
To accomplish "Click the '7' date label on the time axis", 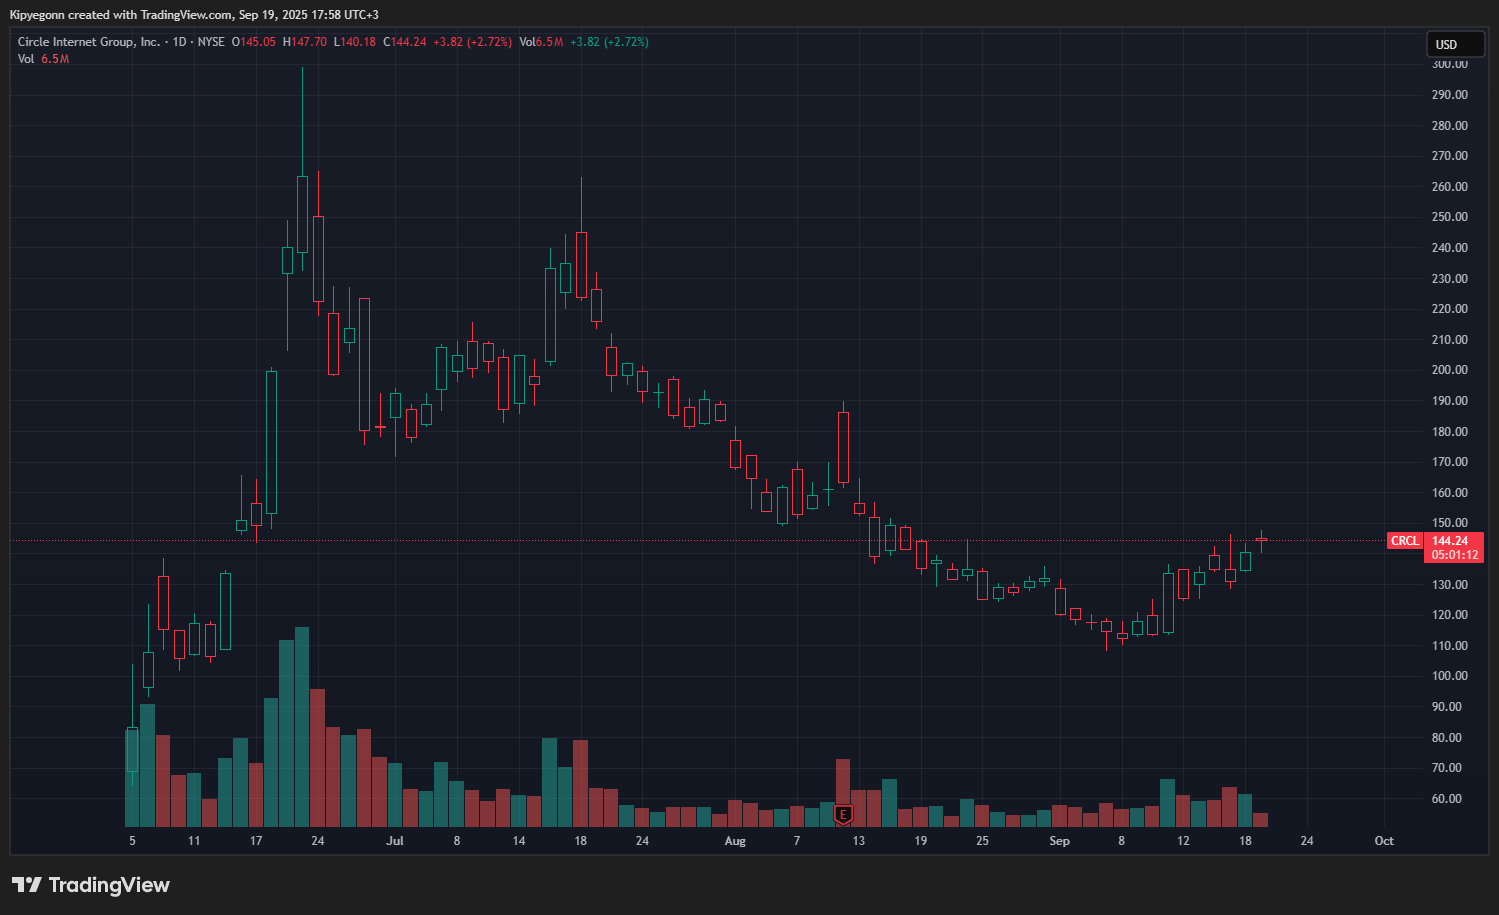I will (797, 841).
